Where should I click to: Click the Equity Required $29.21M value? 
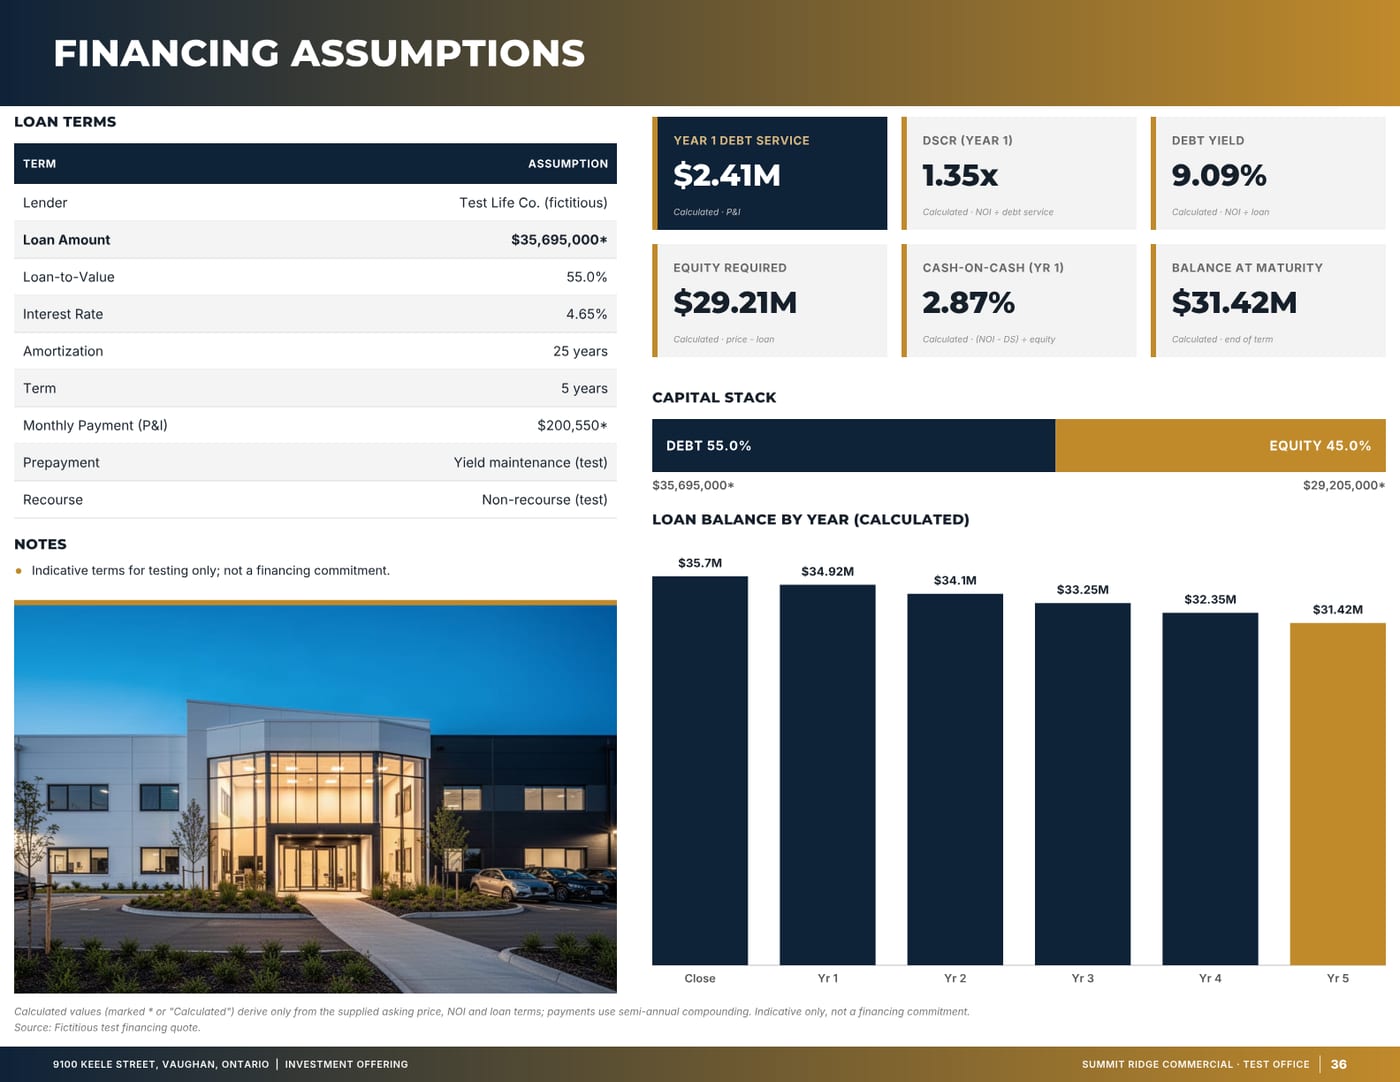(x=735, y=303)
